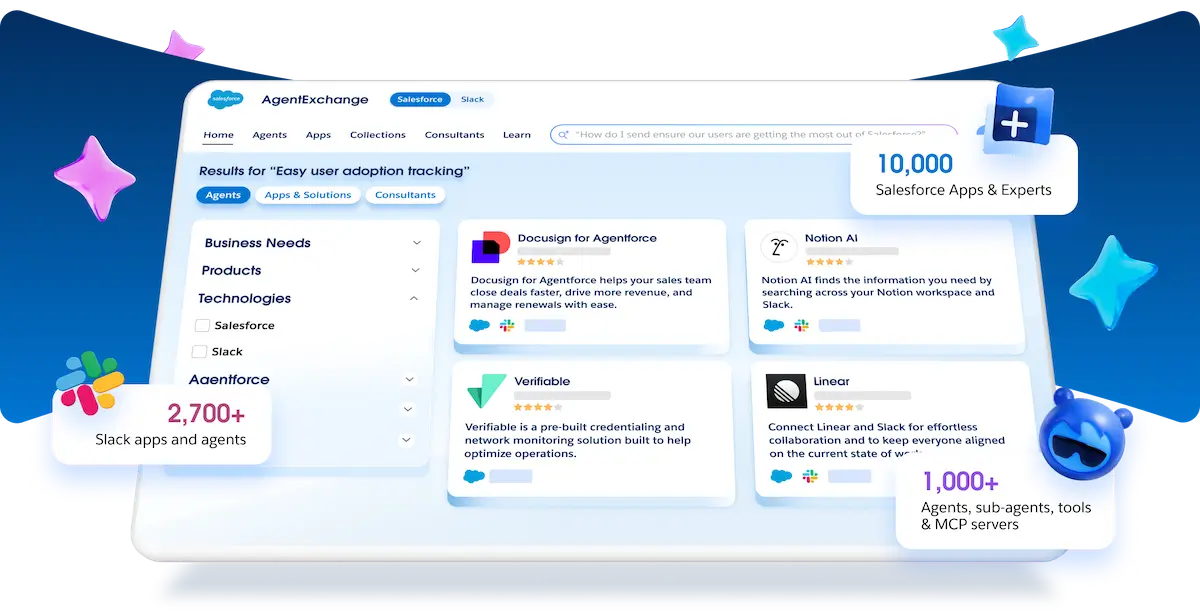The height and width of the screenshot is (614, 1200).
Task: Check the Salesforce technology checkbox
Action: click(202, 326)
